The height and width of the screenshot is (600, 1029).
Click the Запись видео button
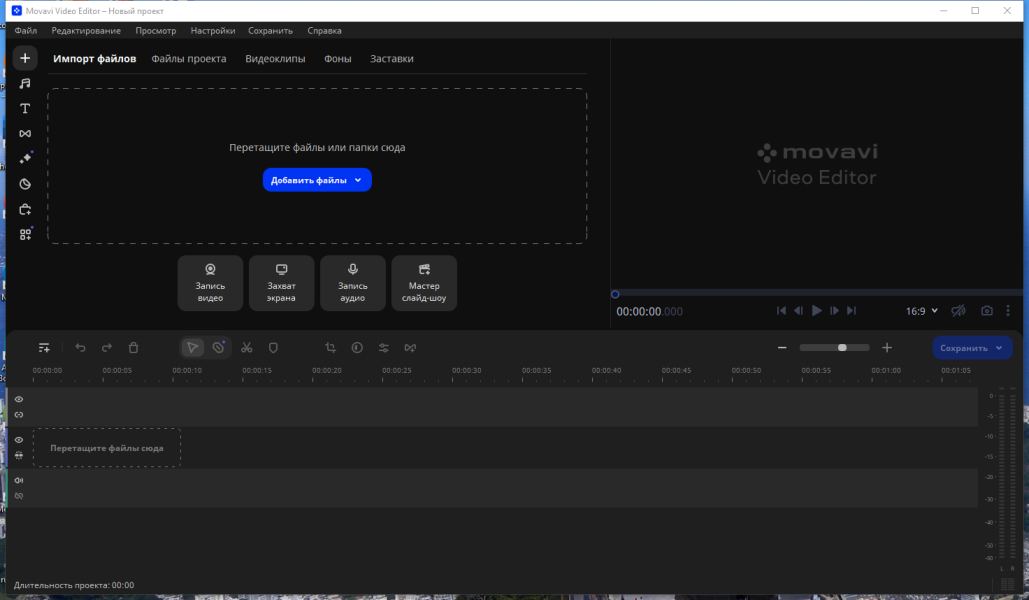coord(210,283)
